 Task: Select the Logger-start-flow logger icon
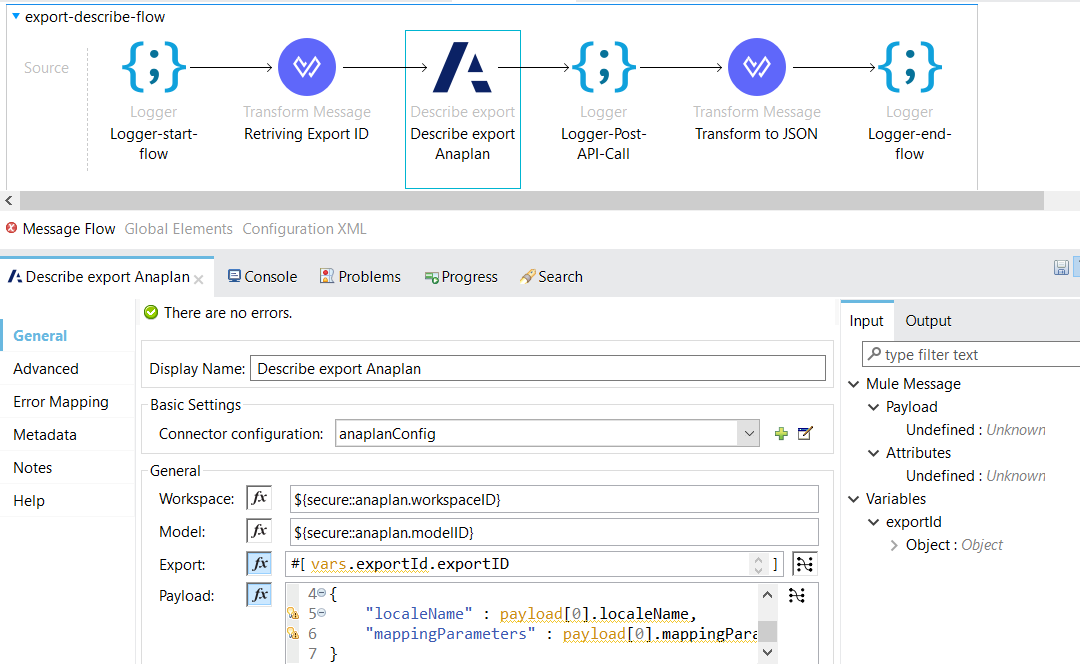154,67
